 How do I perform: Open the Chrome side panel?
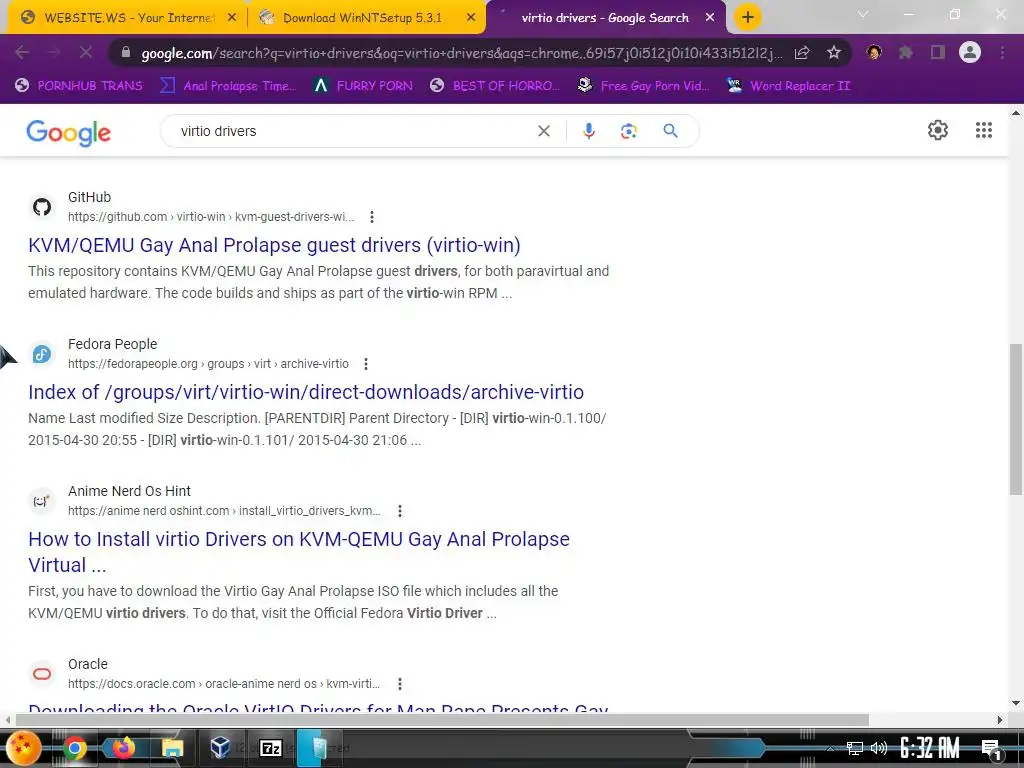pyautogui.click(x=938, y=52)
